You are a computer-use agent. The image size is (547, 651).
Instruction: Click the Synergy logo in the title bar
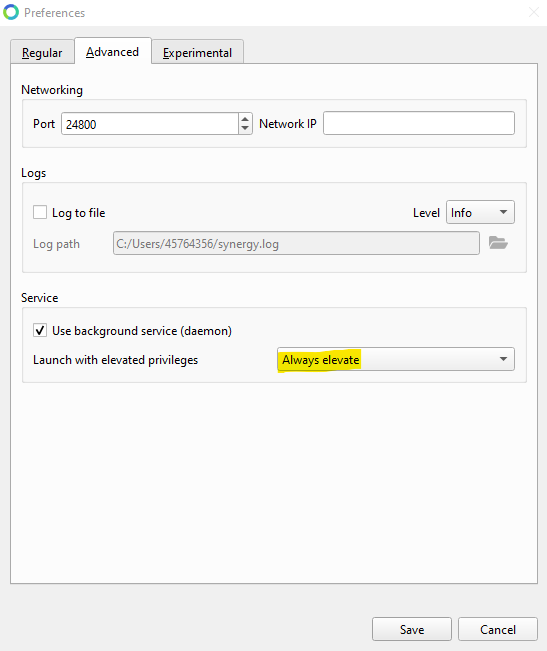click(x=11, y=12)
